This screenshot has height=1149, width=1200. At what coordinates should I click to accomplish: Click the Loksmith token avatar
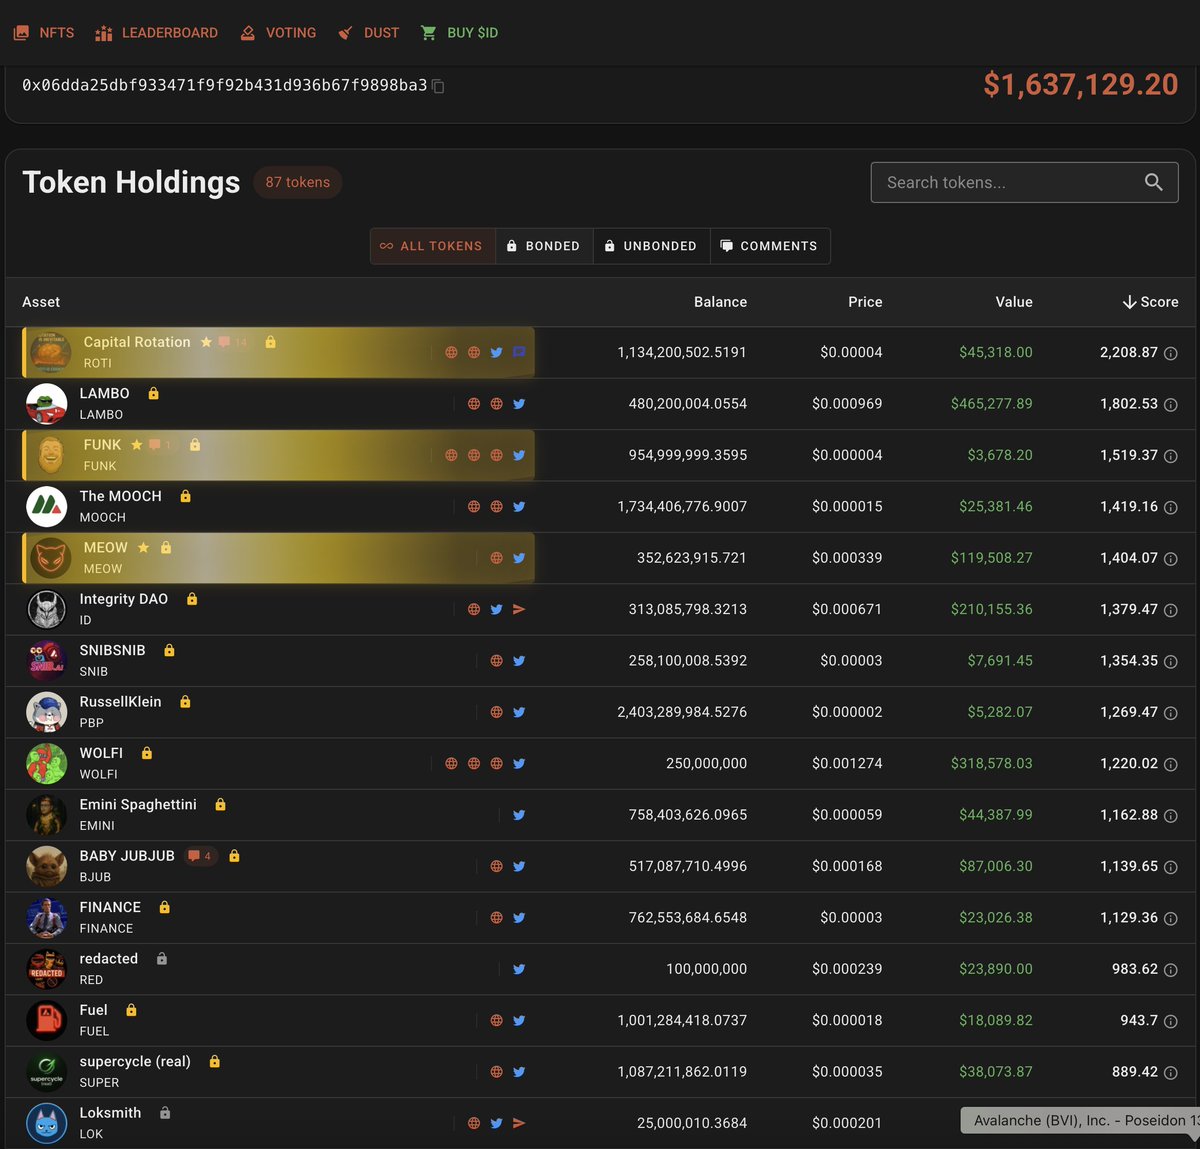point(46,1123)
